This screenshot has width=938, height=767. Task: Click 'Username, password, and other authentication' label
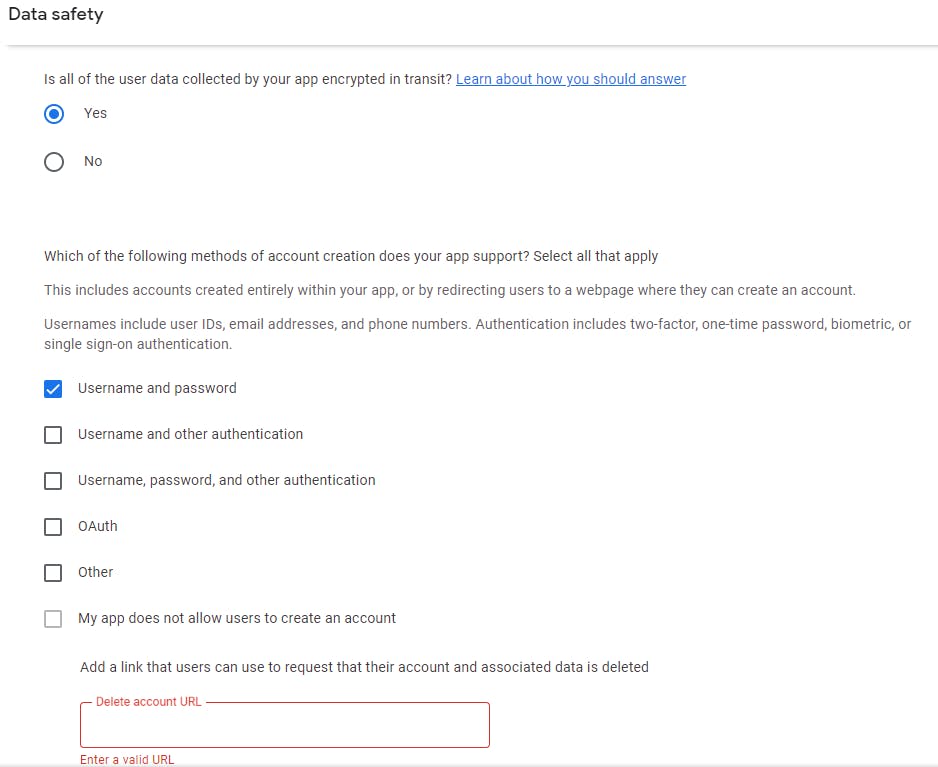227,480
